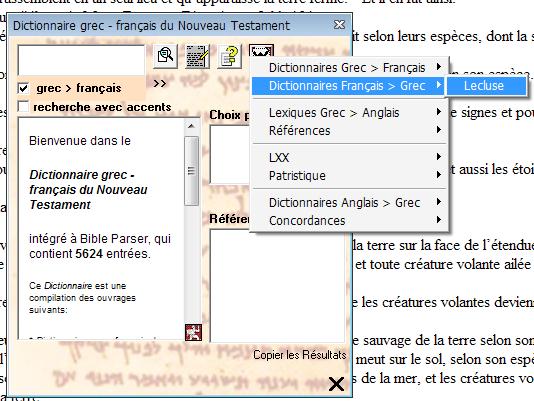Viewport: 534px width, 401px height.
Task: Click the window title bar text
Action: coord(151,26)
